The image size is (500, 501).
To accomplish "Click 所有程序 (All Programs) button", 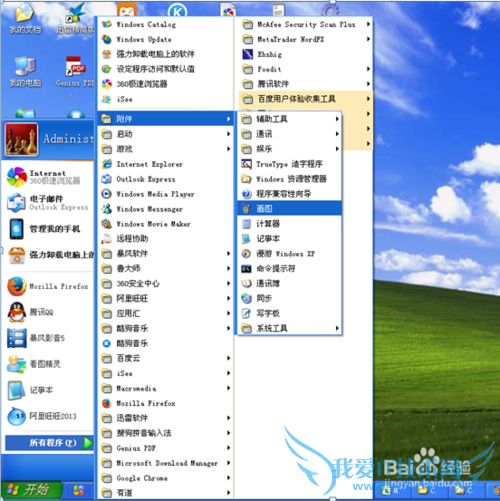I will tap(49, 443).
